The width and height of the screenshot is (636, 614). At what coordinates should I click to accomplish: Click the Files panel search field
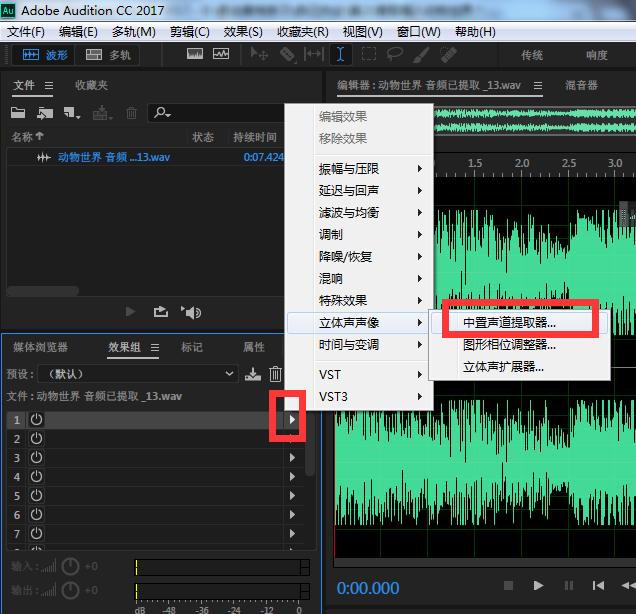click(x=216, y=113)
